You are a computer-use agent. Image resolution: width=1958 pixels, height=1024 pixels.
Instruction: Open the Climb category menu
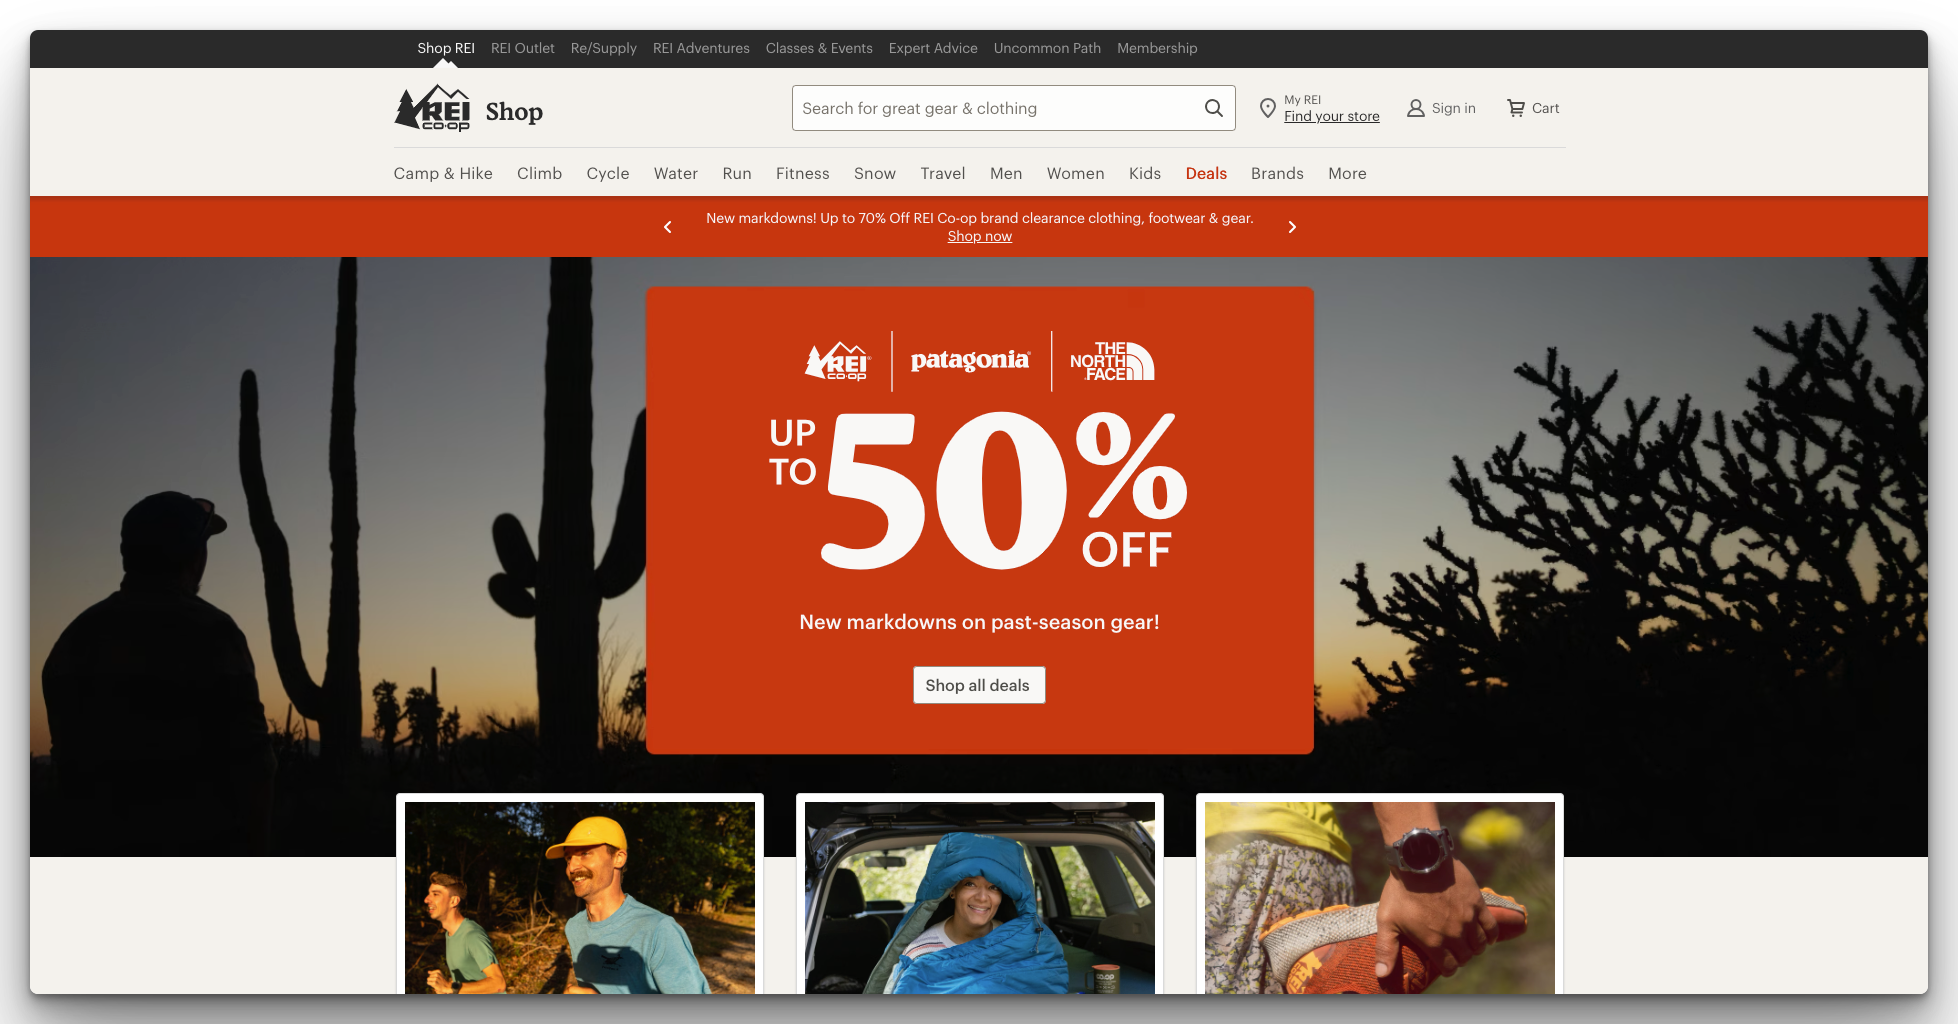[x=540, y=173]
